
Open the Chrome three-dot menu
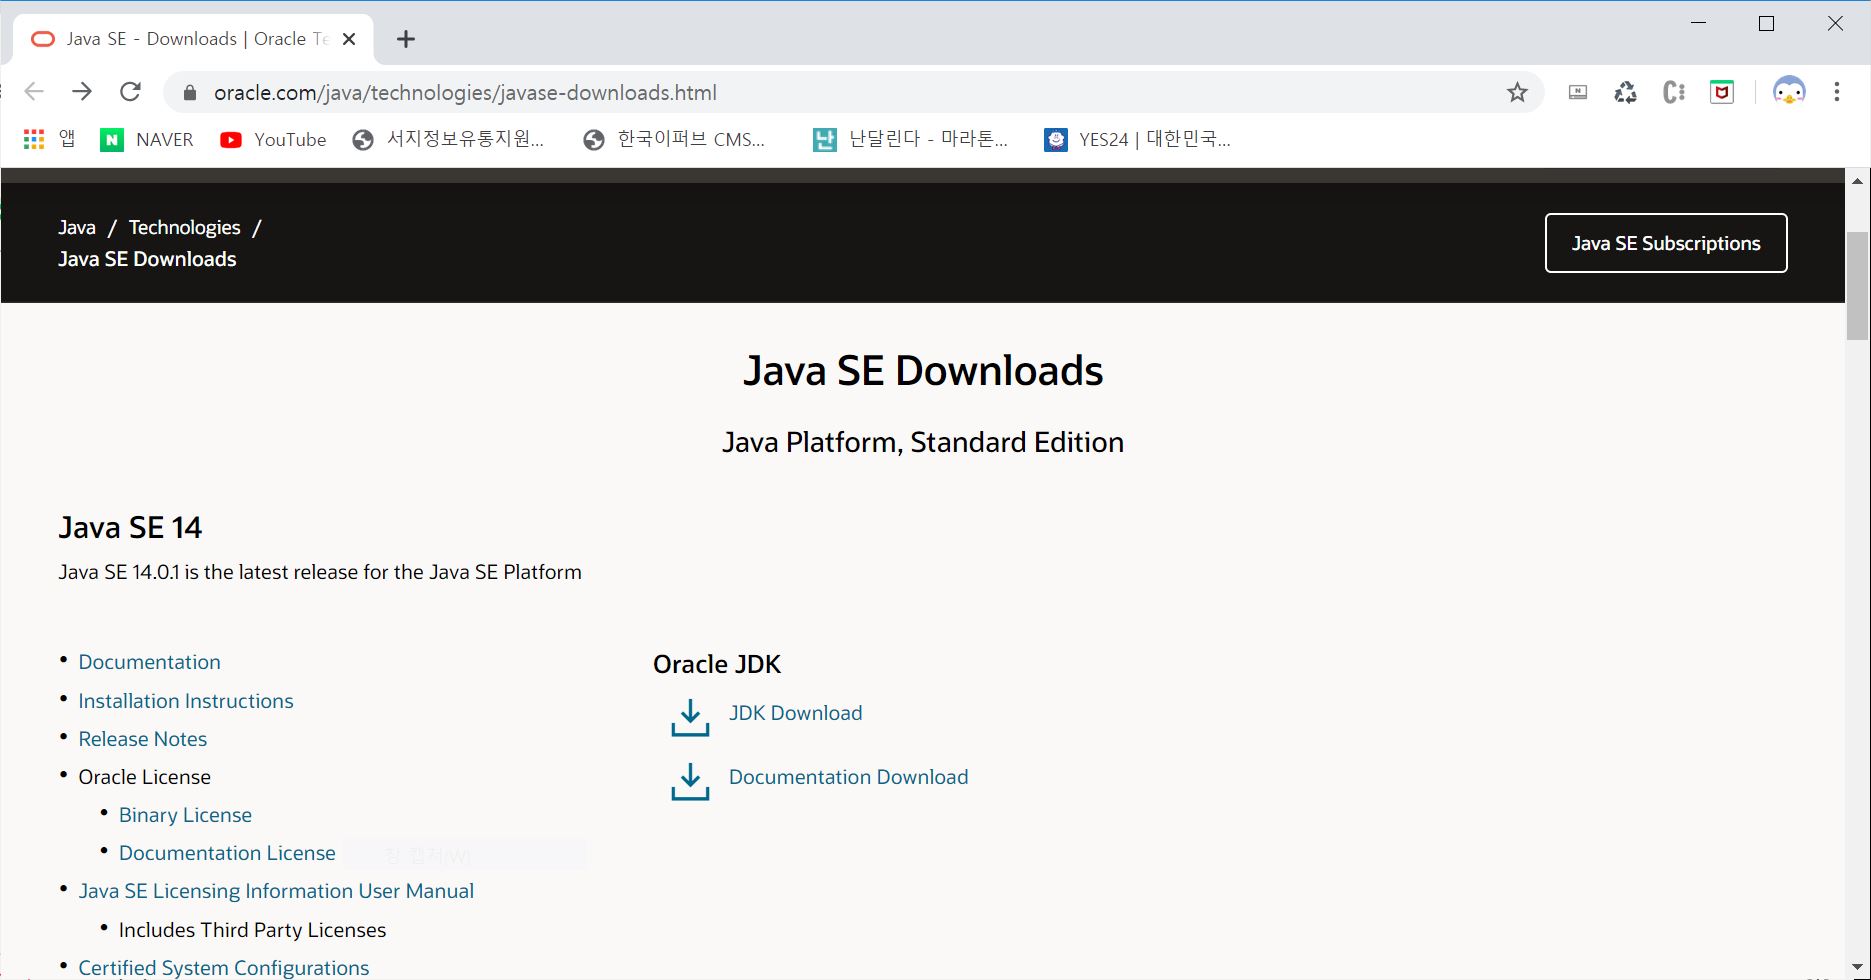1837,92
